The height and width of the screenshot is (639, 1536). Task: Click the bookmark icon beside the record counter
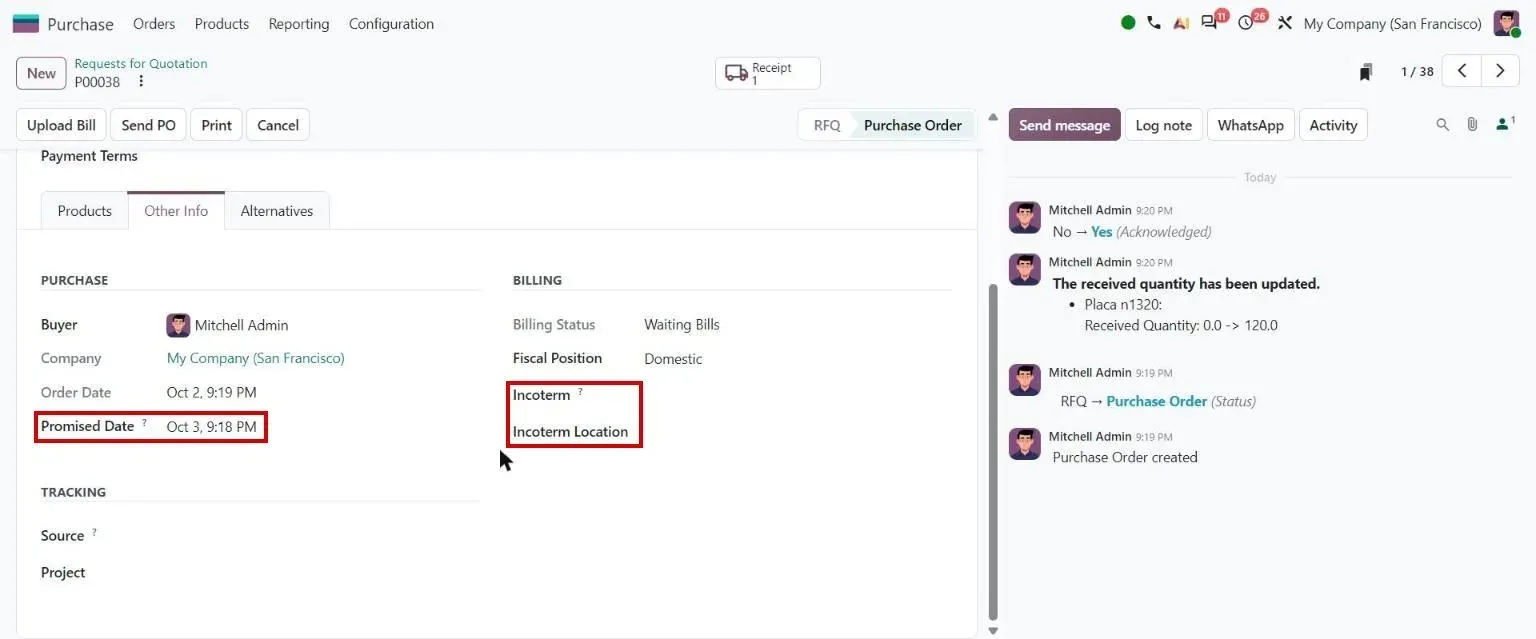(1366, 72)
